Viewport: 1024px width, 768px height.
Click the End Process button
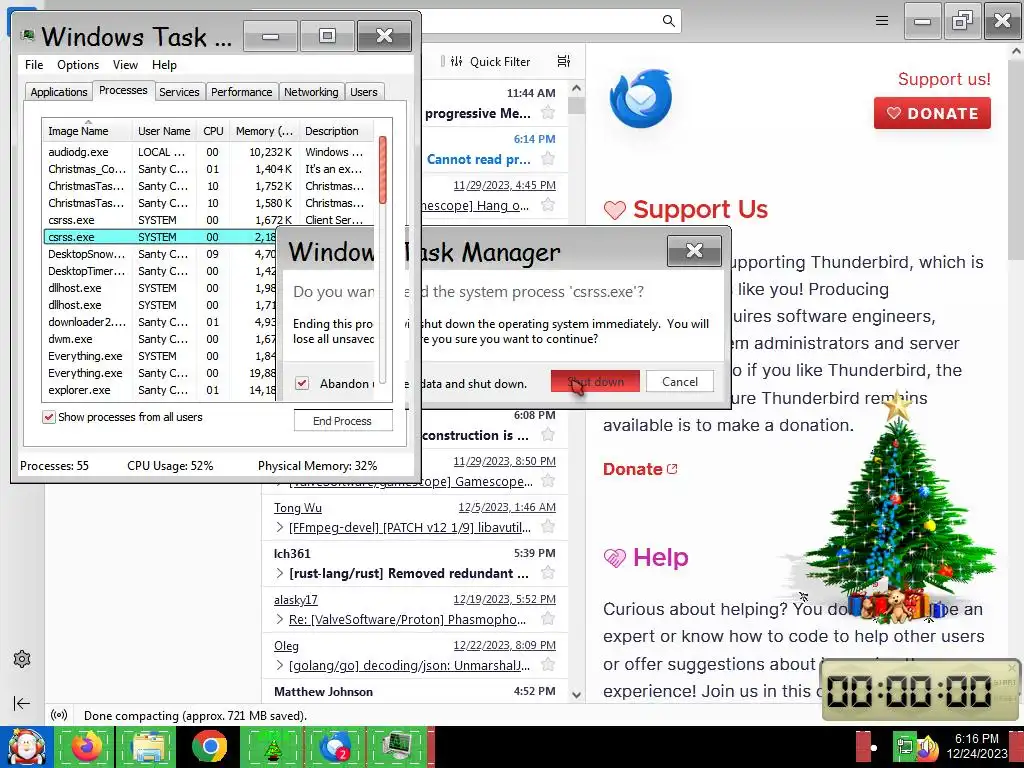pos(343,421)
